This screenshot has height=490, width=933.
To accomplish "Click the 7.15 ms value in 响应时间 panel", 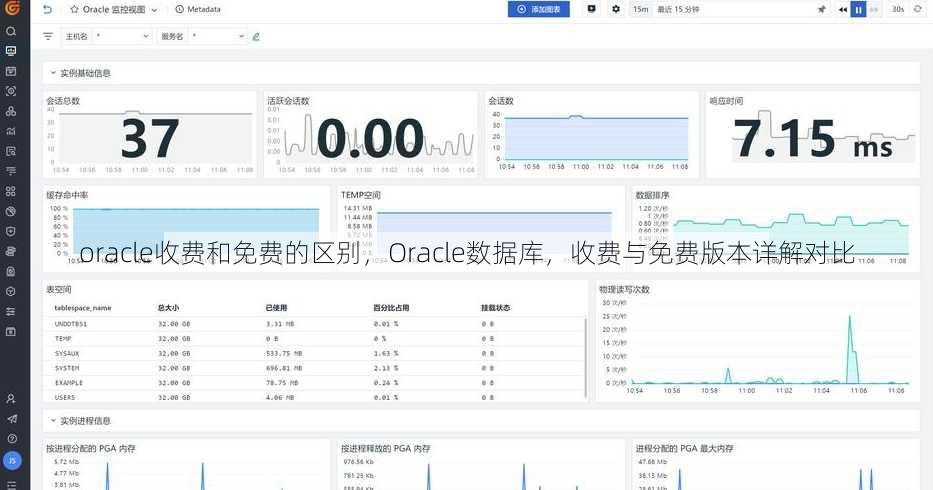I will [813, 139].
